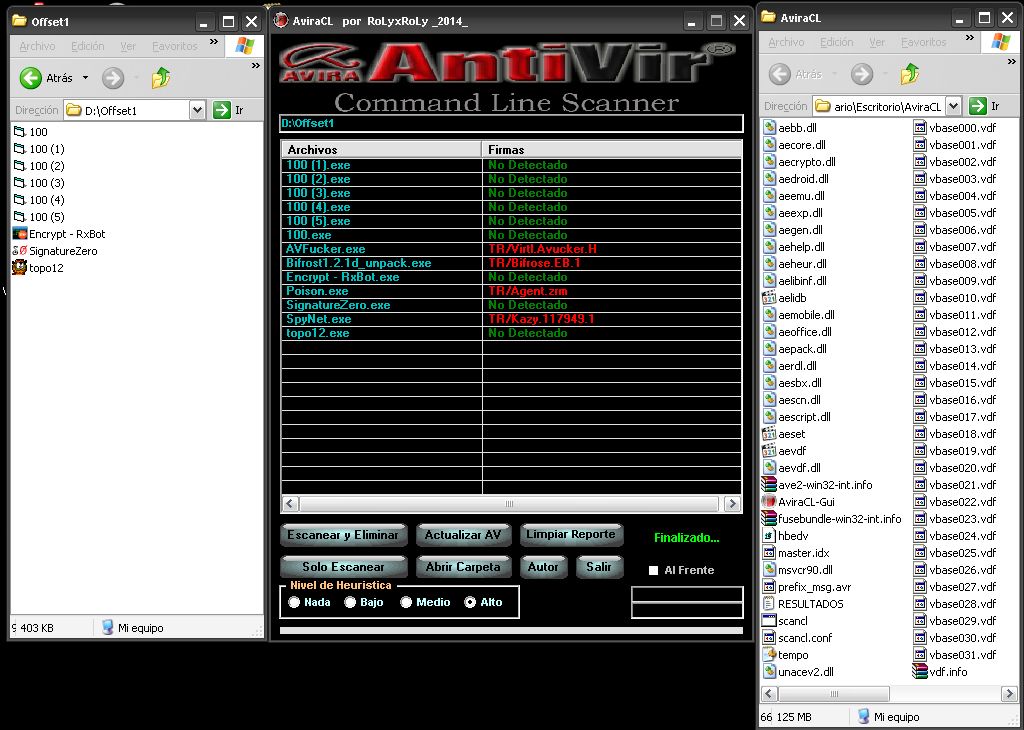The width and height of the screenshot is (1024, 730).
Task: Click the Salir button
Action: click(x=599, y=567)
